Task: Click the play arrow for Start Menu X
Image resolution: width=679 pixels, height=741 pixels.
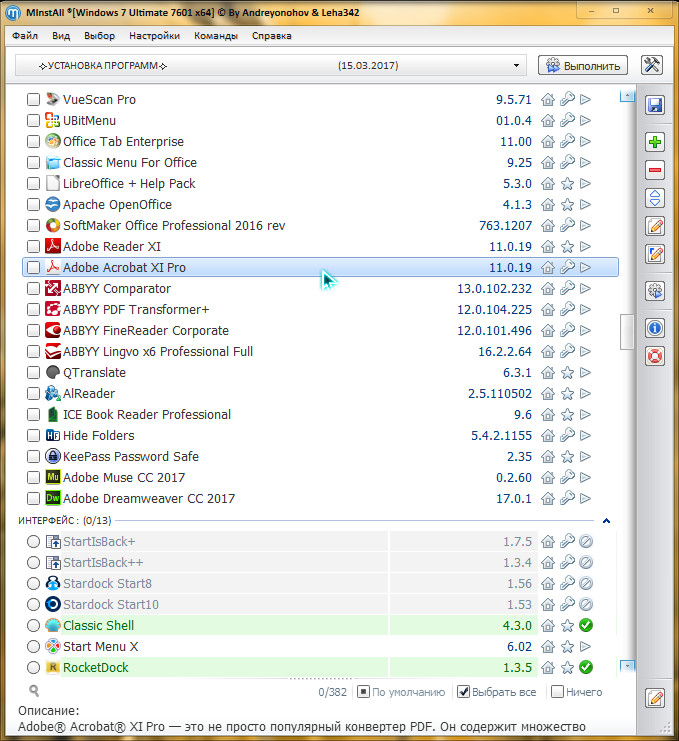Action: pyautogui.click(x=585, y=646)
